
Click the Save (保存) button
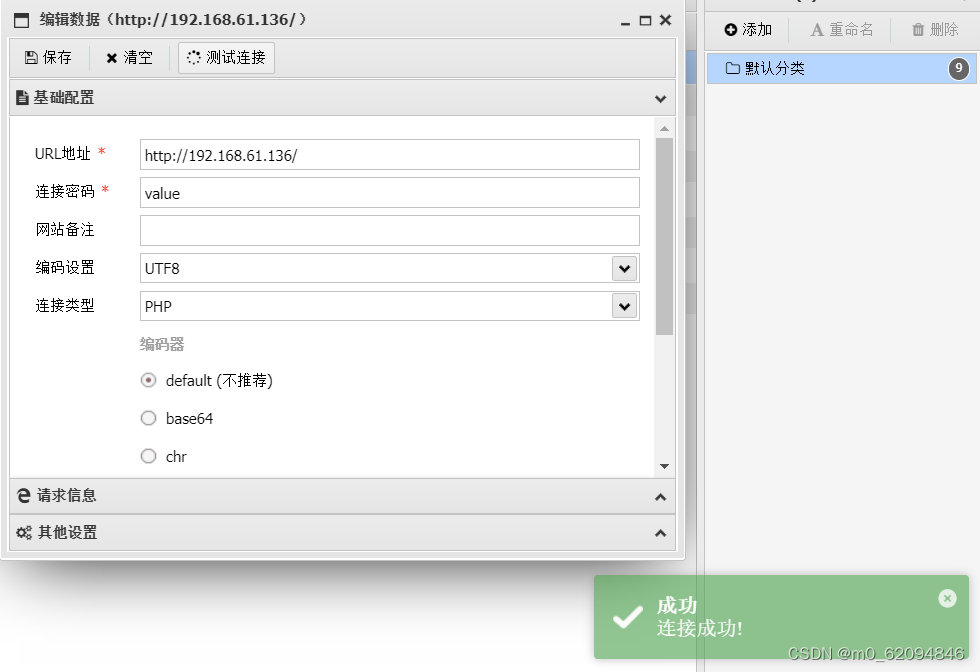pyautogui.click(x=48, y=58)
